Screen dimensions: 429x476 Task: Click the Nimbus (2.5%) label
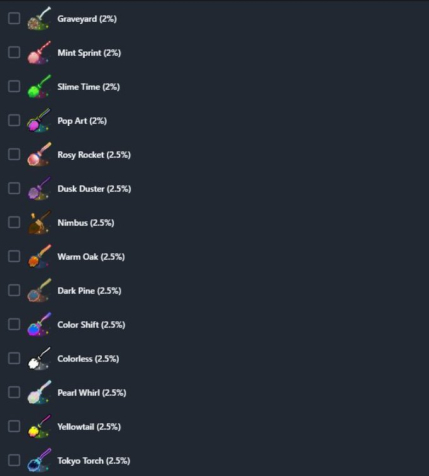86,223
